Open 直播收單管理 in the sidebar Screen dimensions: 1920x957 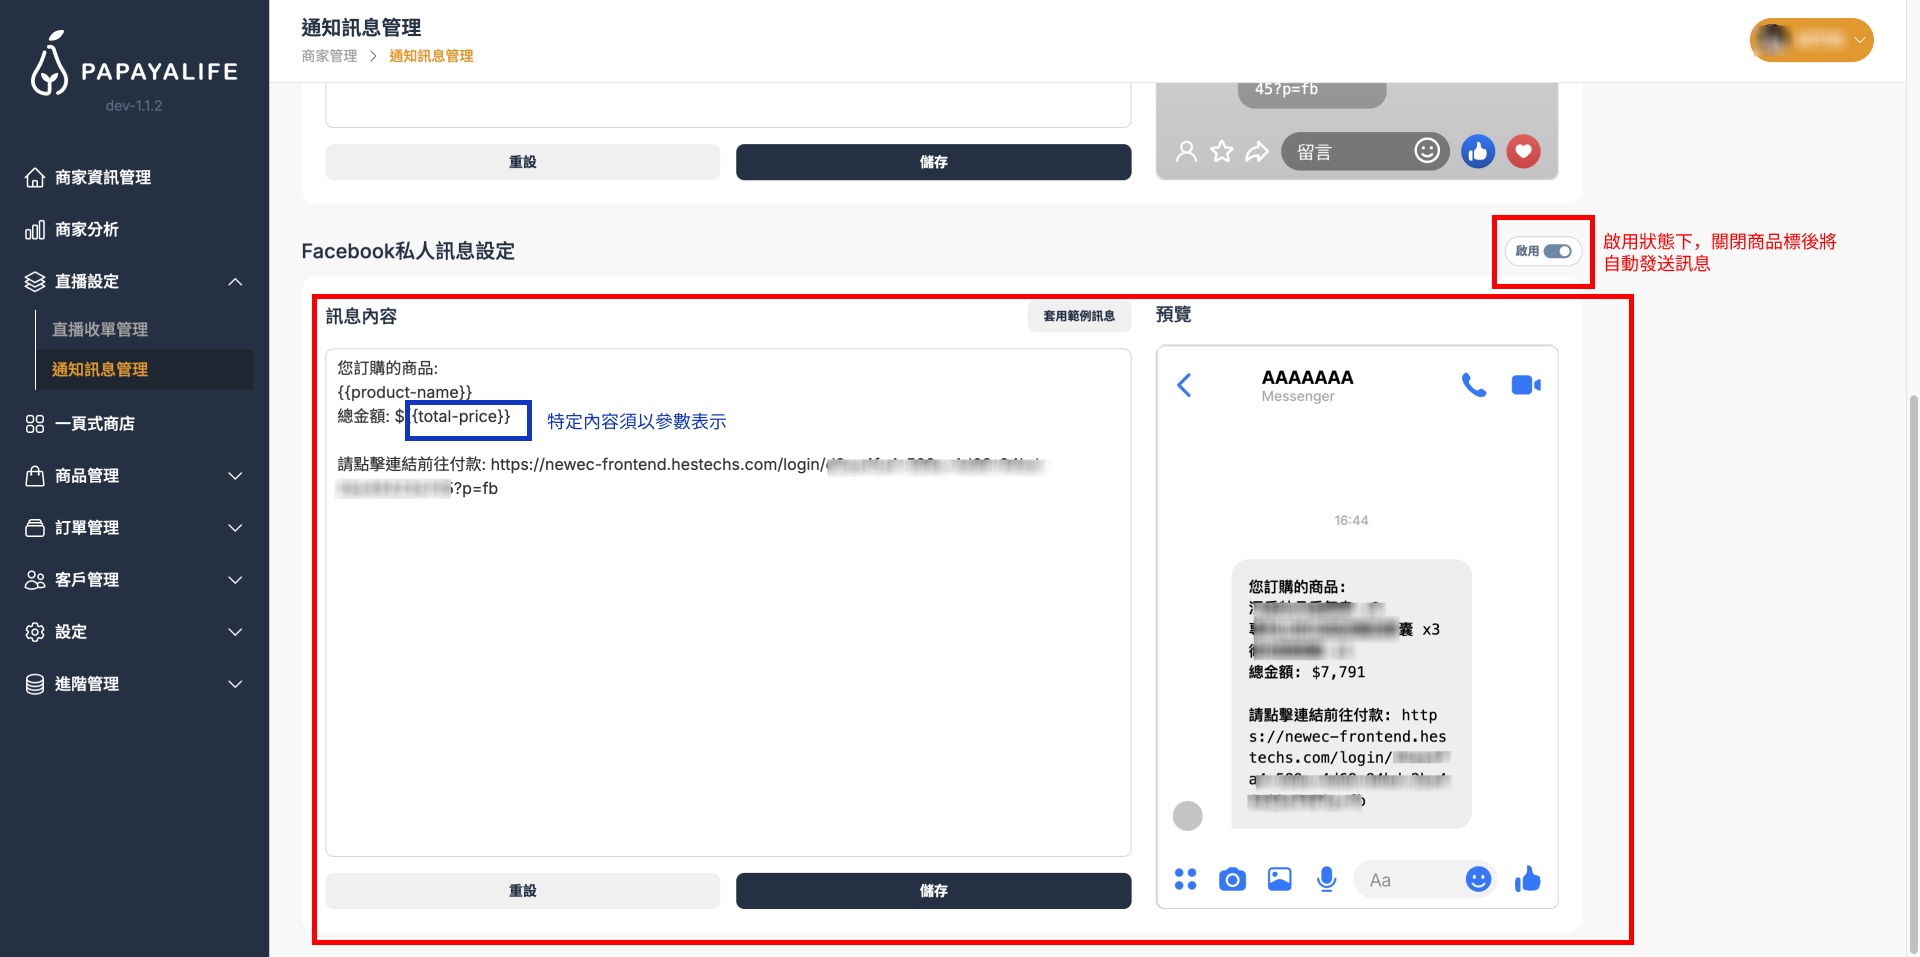pyautogui.click(x=100, y=330)
